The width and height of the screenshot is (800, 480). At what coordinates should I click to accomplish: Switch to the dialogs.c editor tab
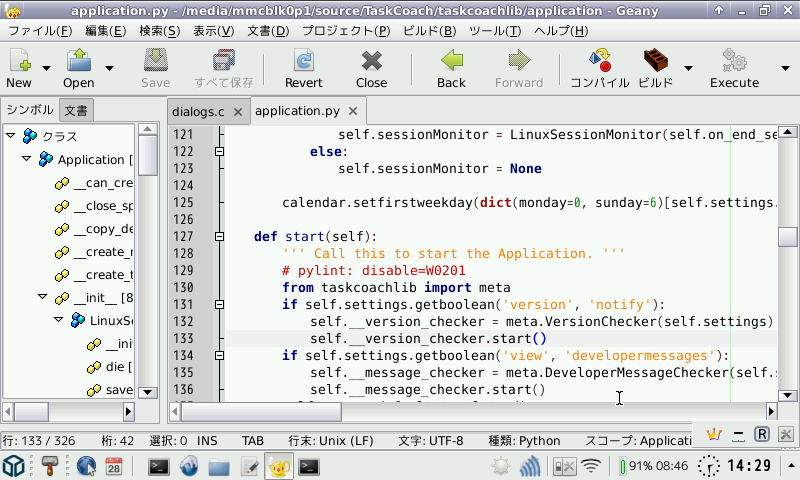[x=198, y=112]
